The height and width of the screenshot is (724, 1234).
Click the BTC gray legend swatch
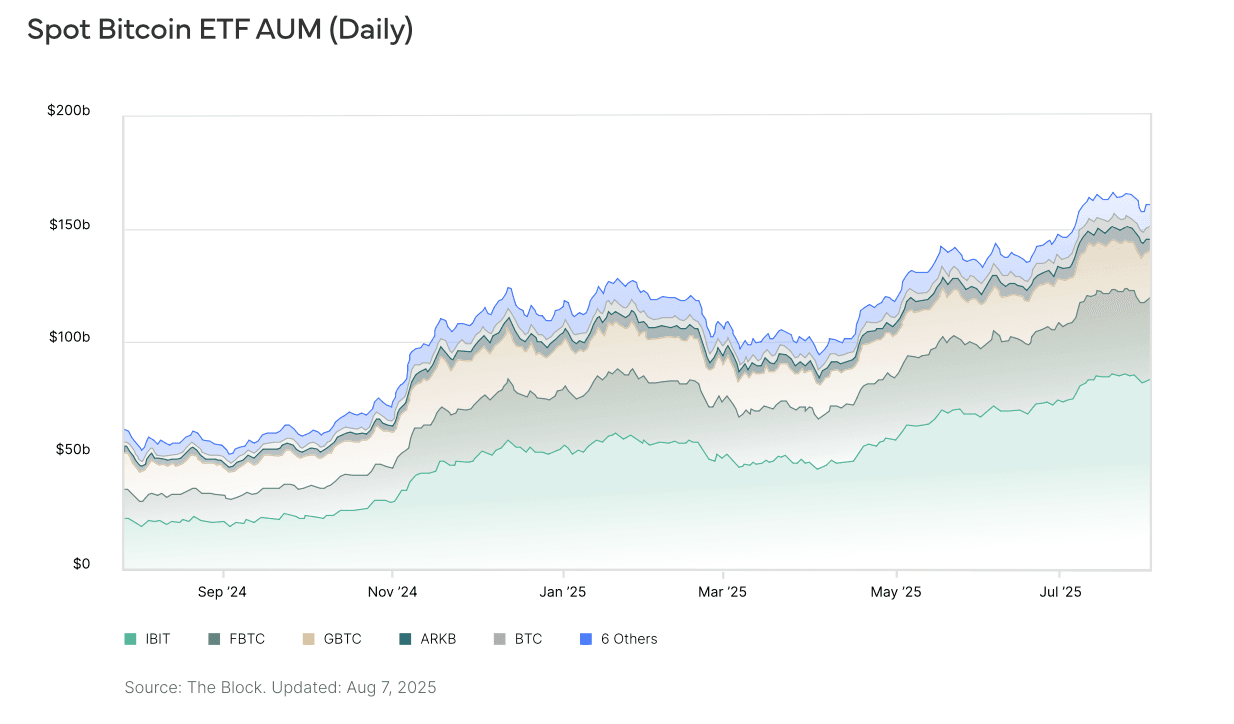coord(500,639)
